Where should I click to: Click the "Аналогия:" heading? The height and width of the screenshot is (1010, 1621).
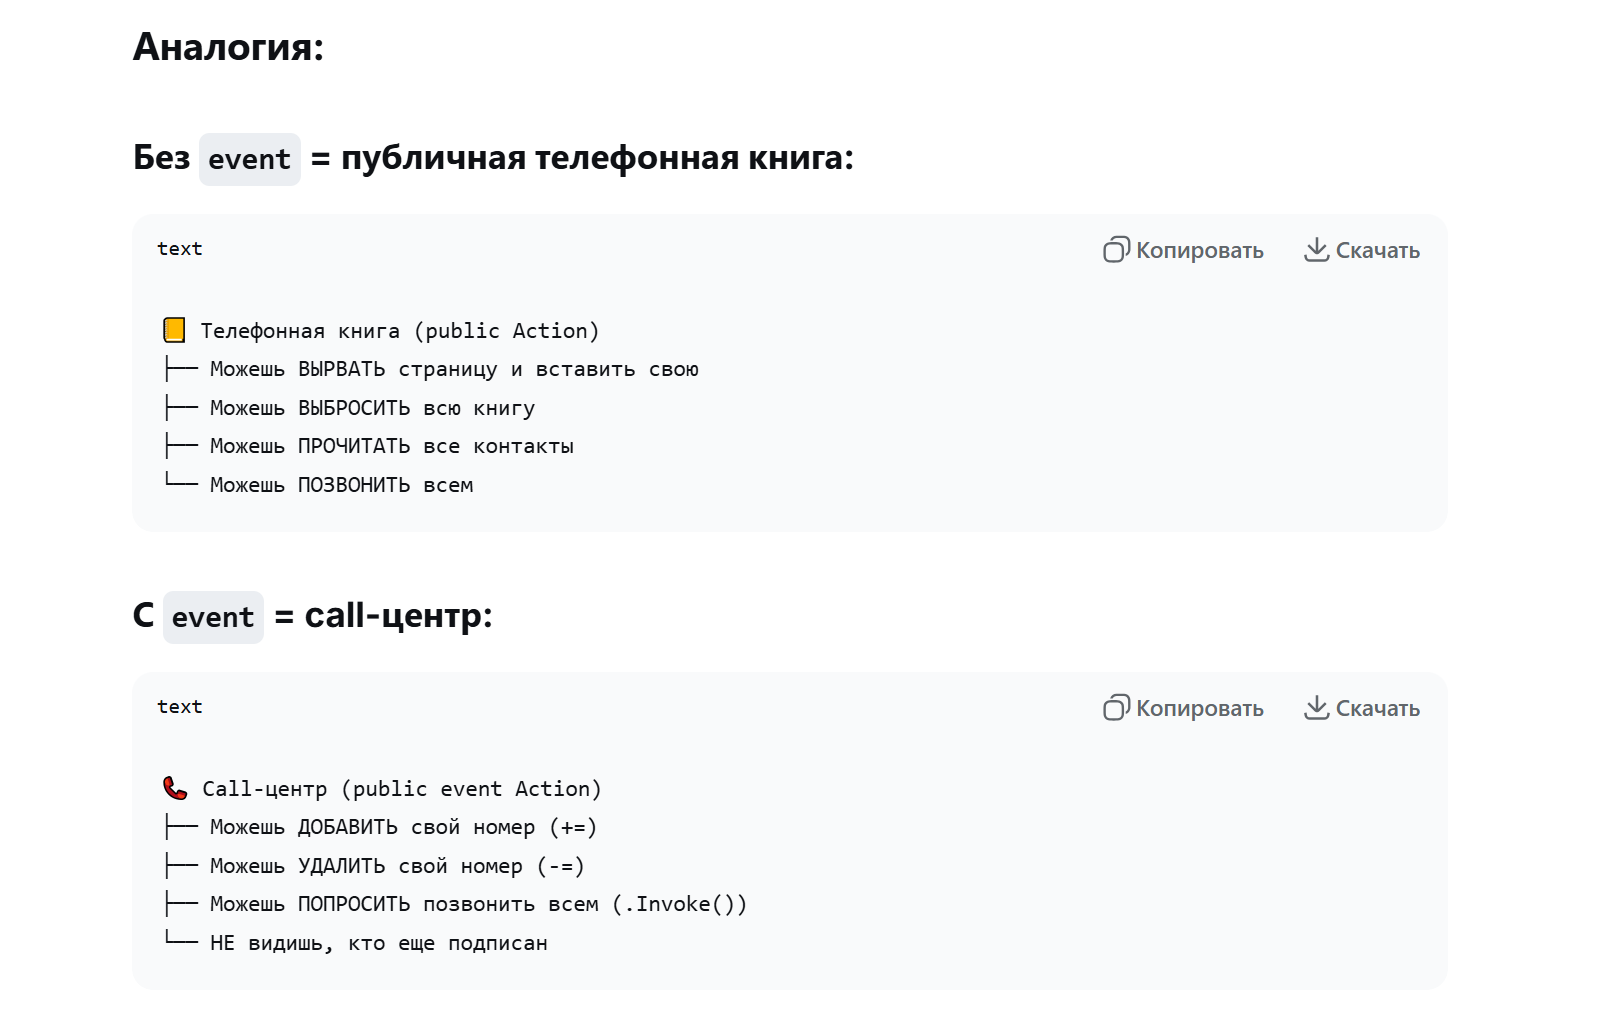tap(229, 47)
